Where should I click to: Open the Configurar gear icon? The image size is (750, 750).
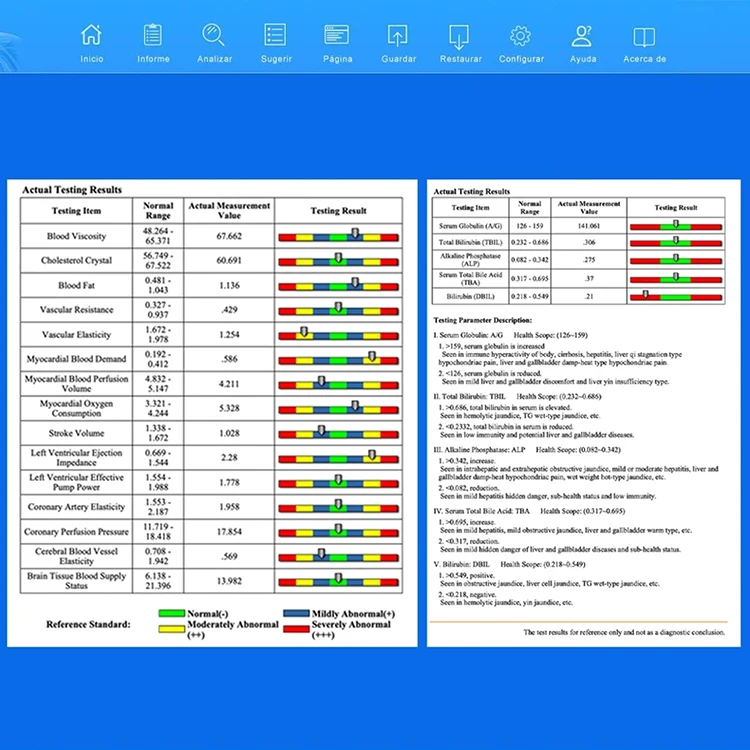point(520,36)
